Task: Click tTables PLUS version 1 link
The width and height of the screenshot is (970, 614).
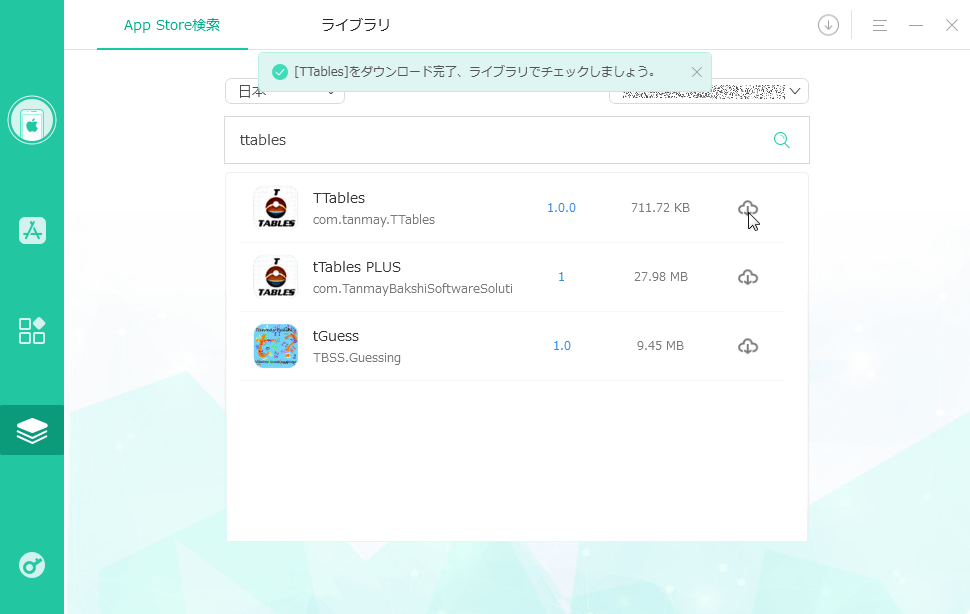Action: [561, 277]
